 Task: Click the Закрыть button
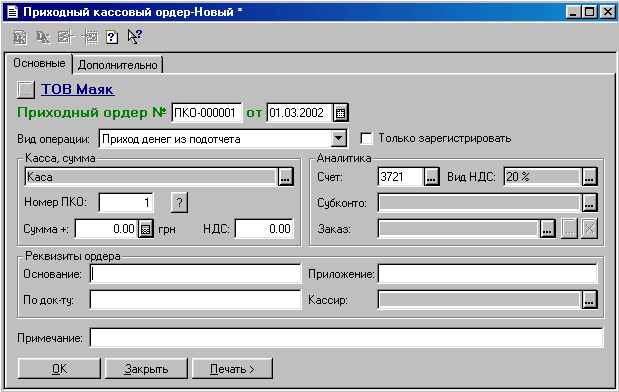(x=146, y=369)
